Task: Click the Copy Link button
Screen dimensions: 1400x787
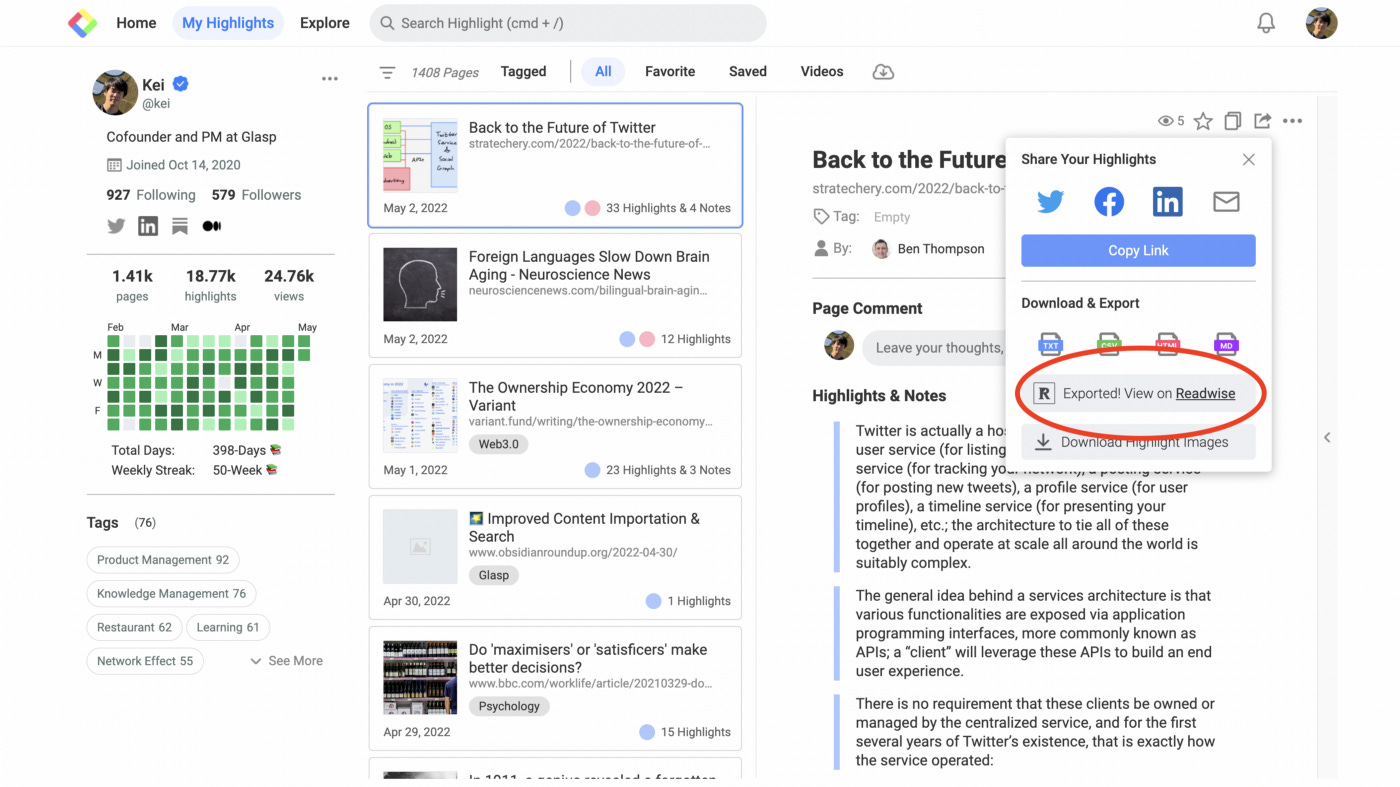Action: [x=1138, y=250]
